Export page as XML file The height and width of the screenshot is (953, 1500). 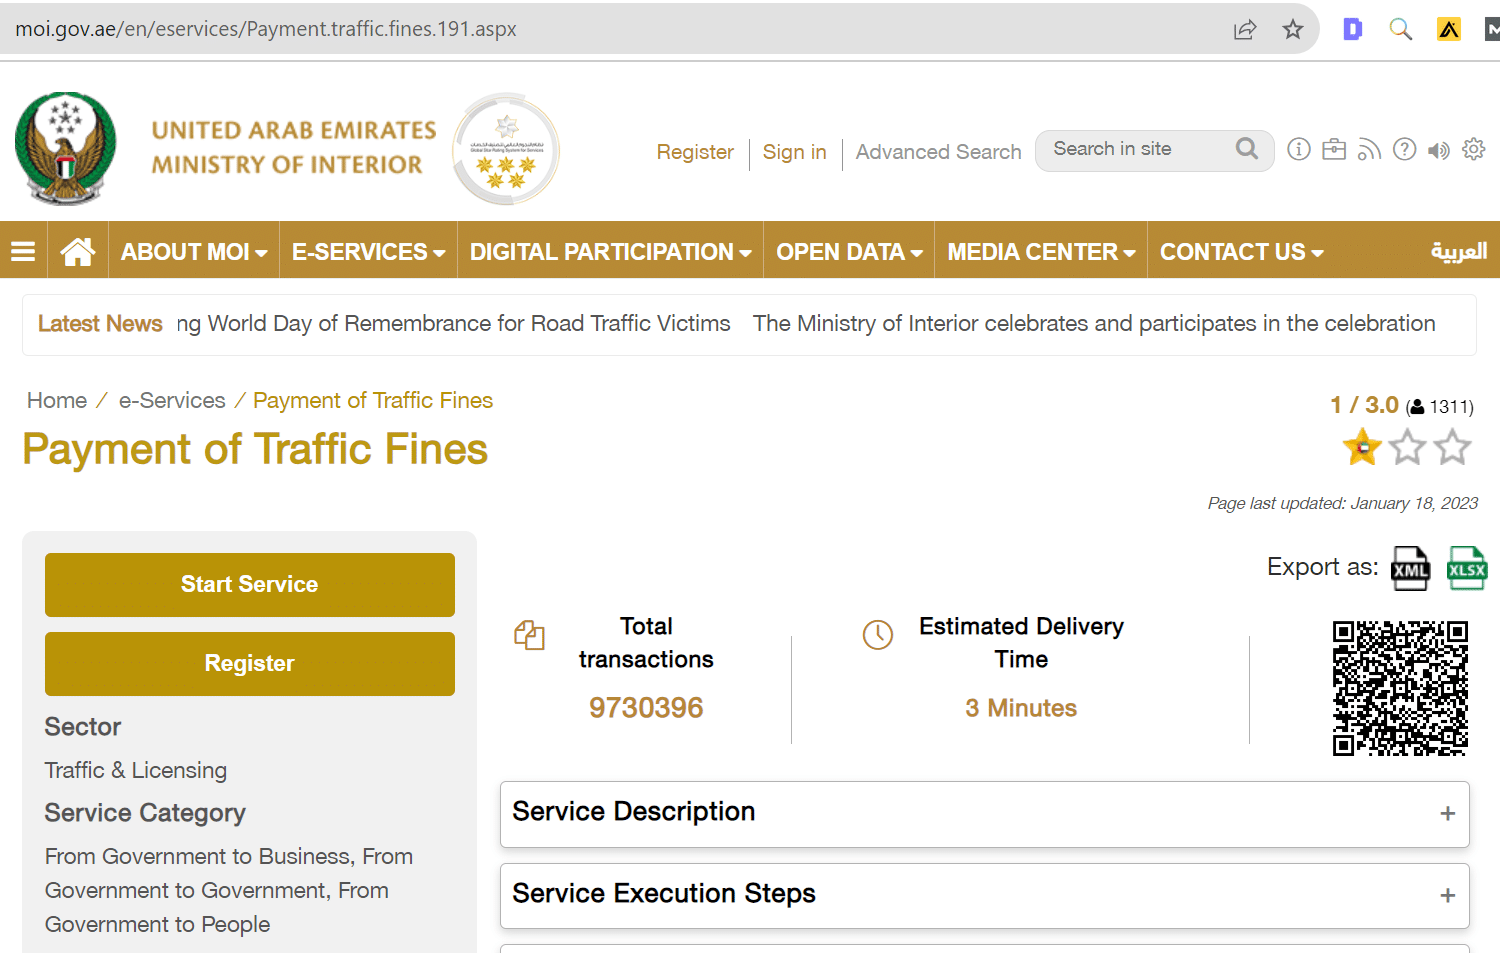pyautogui.click(x=1410, y=568)
